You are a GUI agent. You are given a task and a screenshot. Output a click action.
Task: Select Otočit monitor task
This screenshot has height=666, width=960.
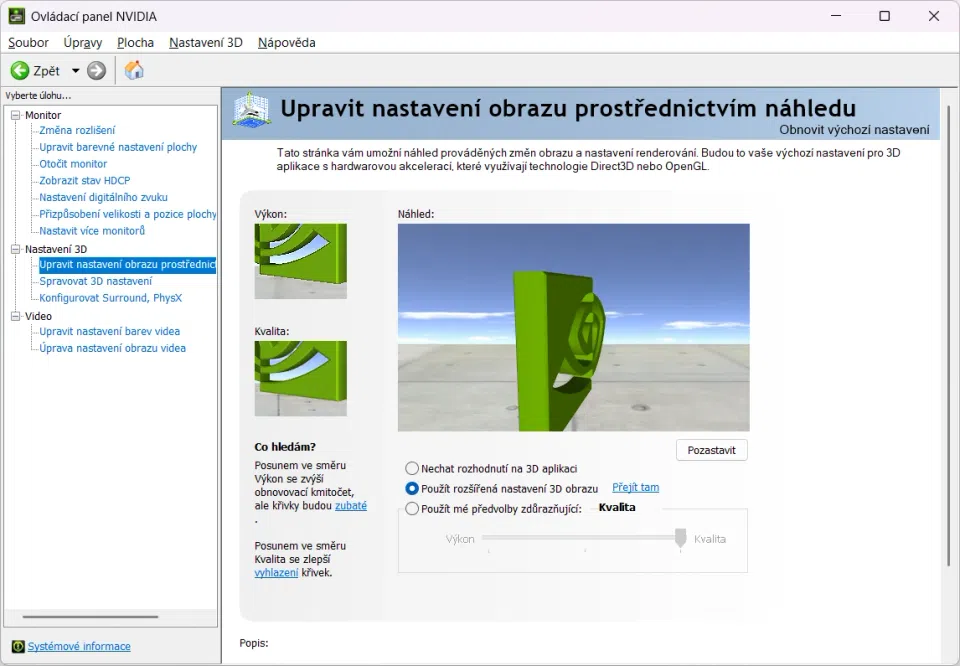73,164
